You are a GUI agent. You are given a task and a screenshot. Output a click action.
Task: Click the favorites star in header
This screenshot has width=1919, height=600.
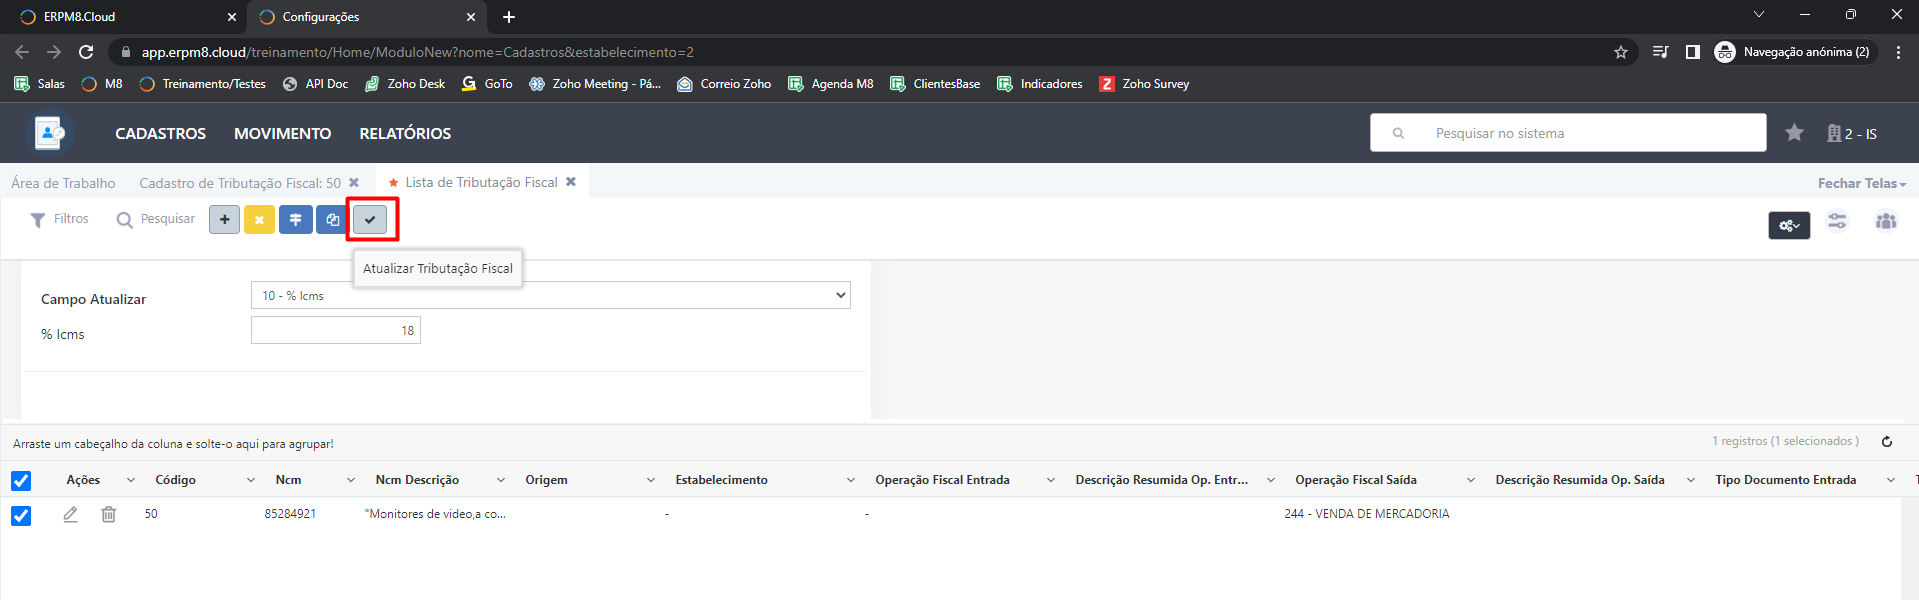[x=1794, y=133]
